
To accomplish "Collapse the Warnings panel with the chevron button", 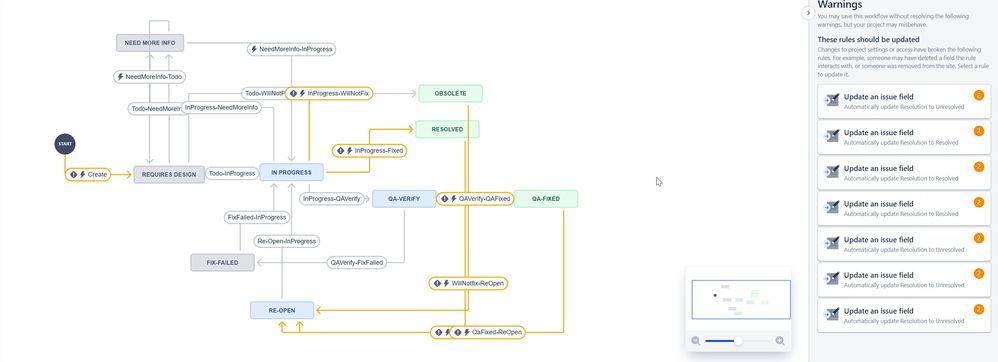I will pyautogui.click(x=807, y=13).
